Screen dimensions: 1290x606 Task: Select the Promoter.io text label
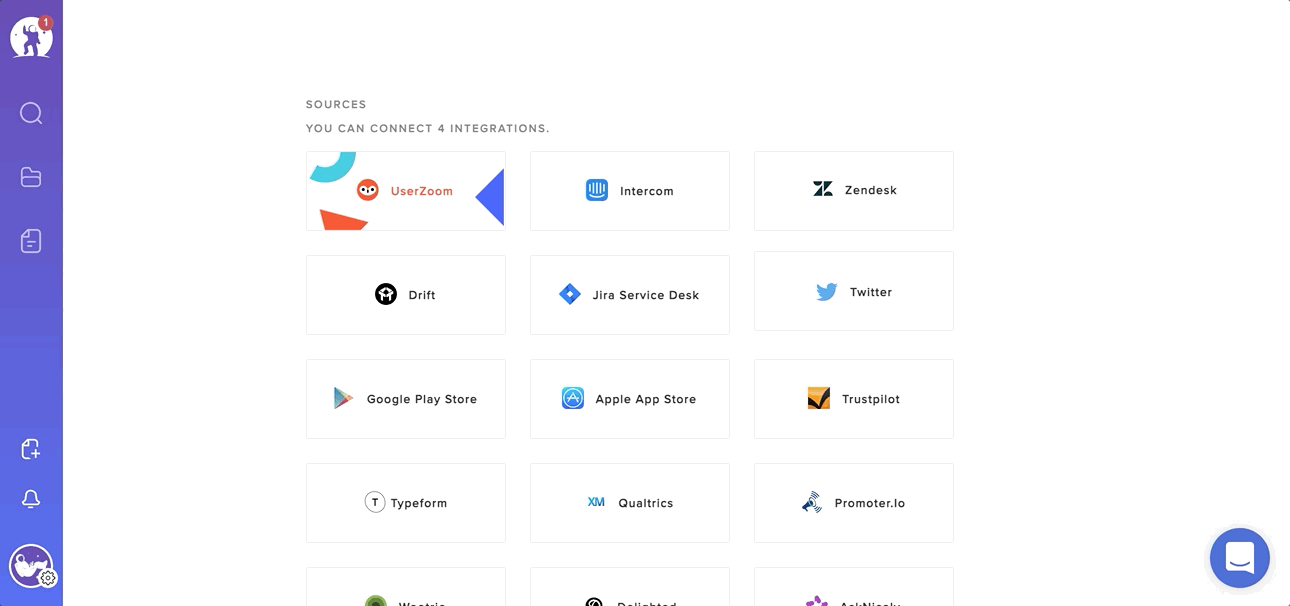point(870,503)
